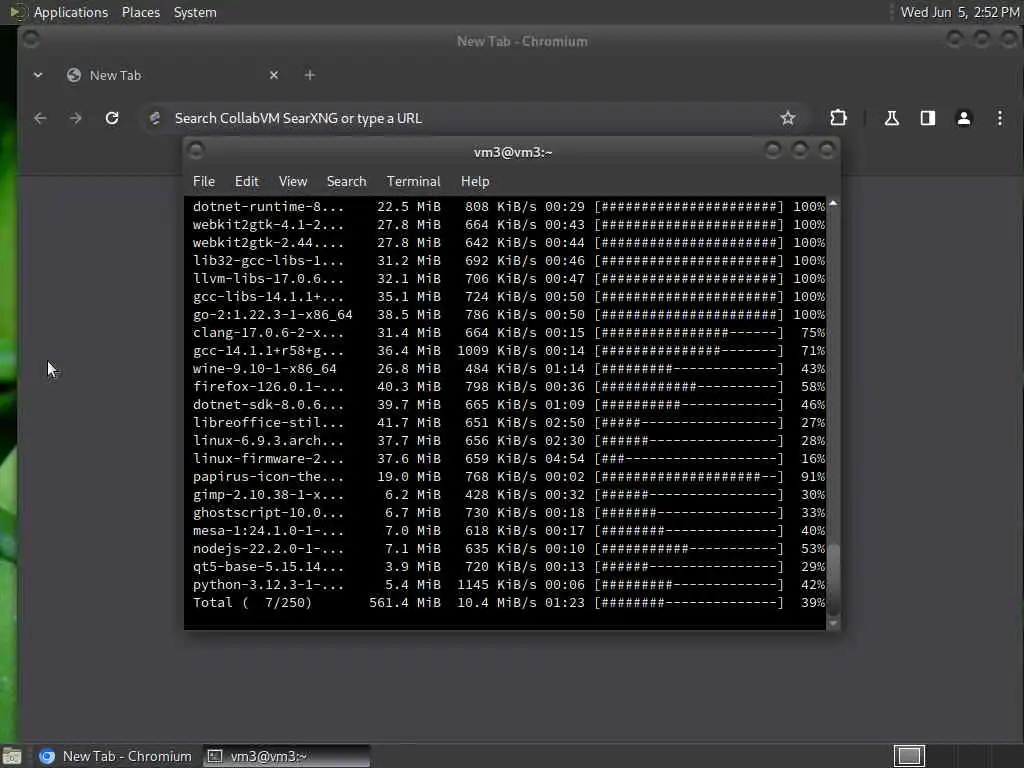Viewport: 1024px width, 768px height.
Task: Click the Chromium back arrow
Action: point(40,118)
